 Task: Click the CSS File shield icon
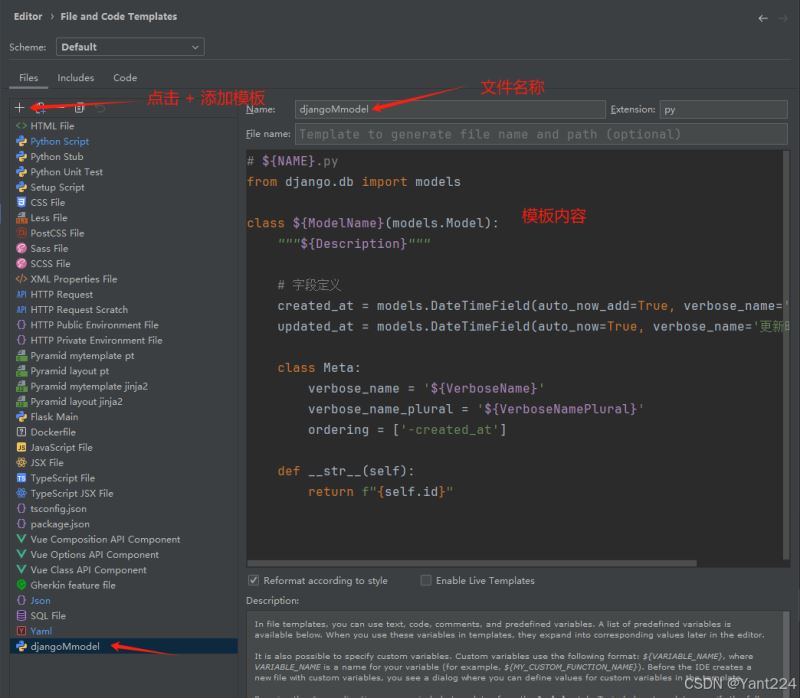(x=21, y=203)
